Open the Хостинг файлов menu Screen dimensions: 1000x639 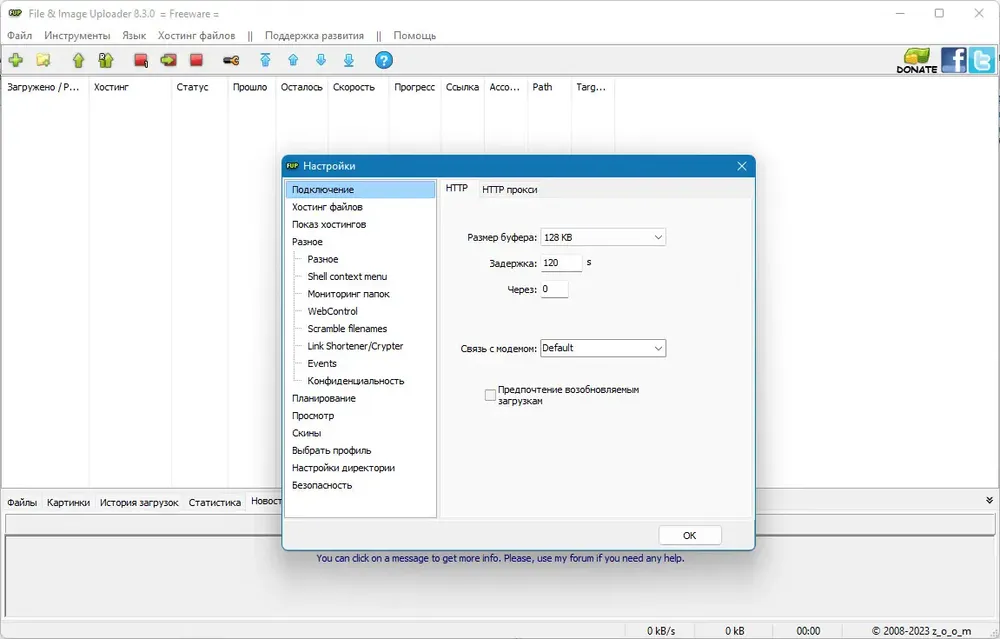click(196, 35)
